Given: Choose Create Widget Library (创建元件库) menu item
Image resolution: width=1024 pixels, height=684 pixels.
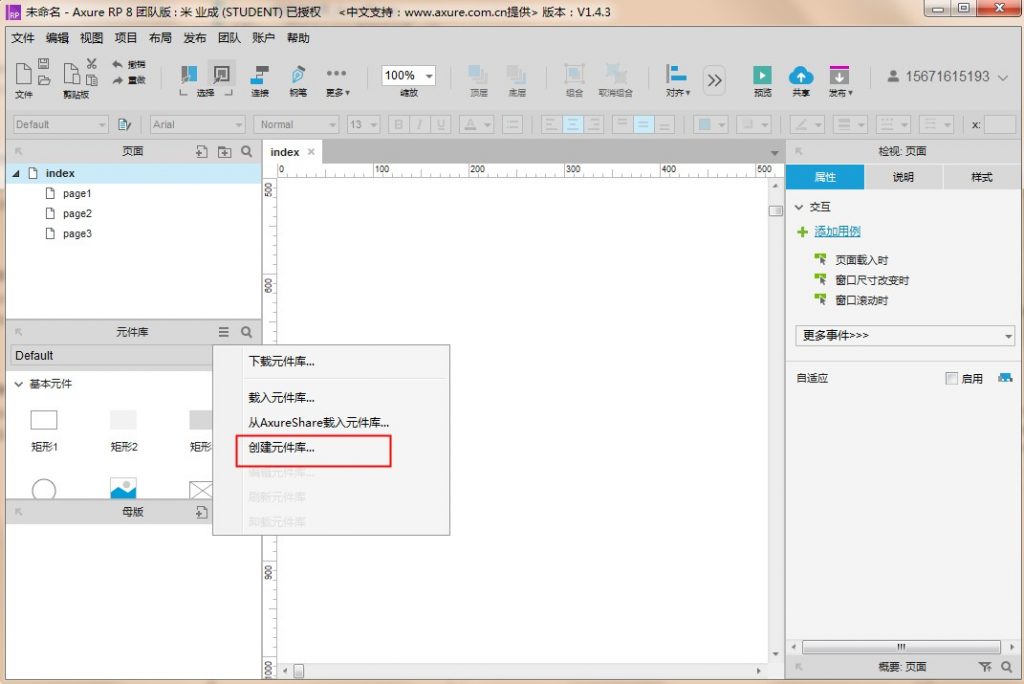Looking at the screenshot, I should (x=282, y=448).
